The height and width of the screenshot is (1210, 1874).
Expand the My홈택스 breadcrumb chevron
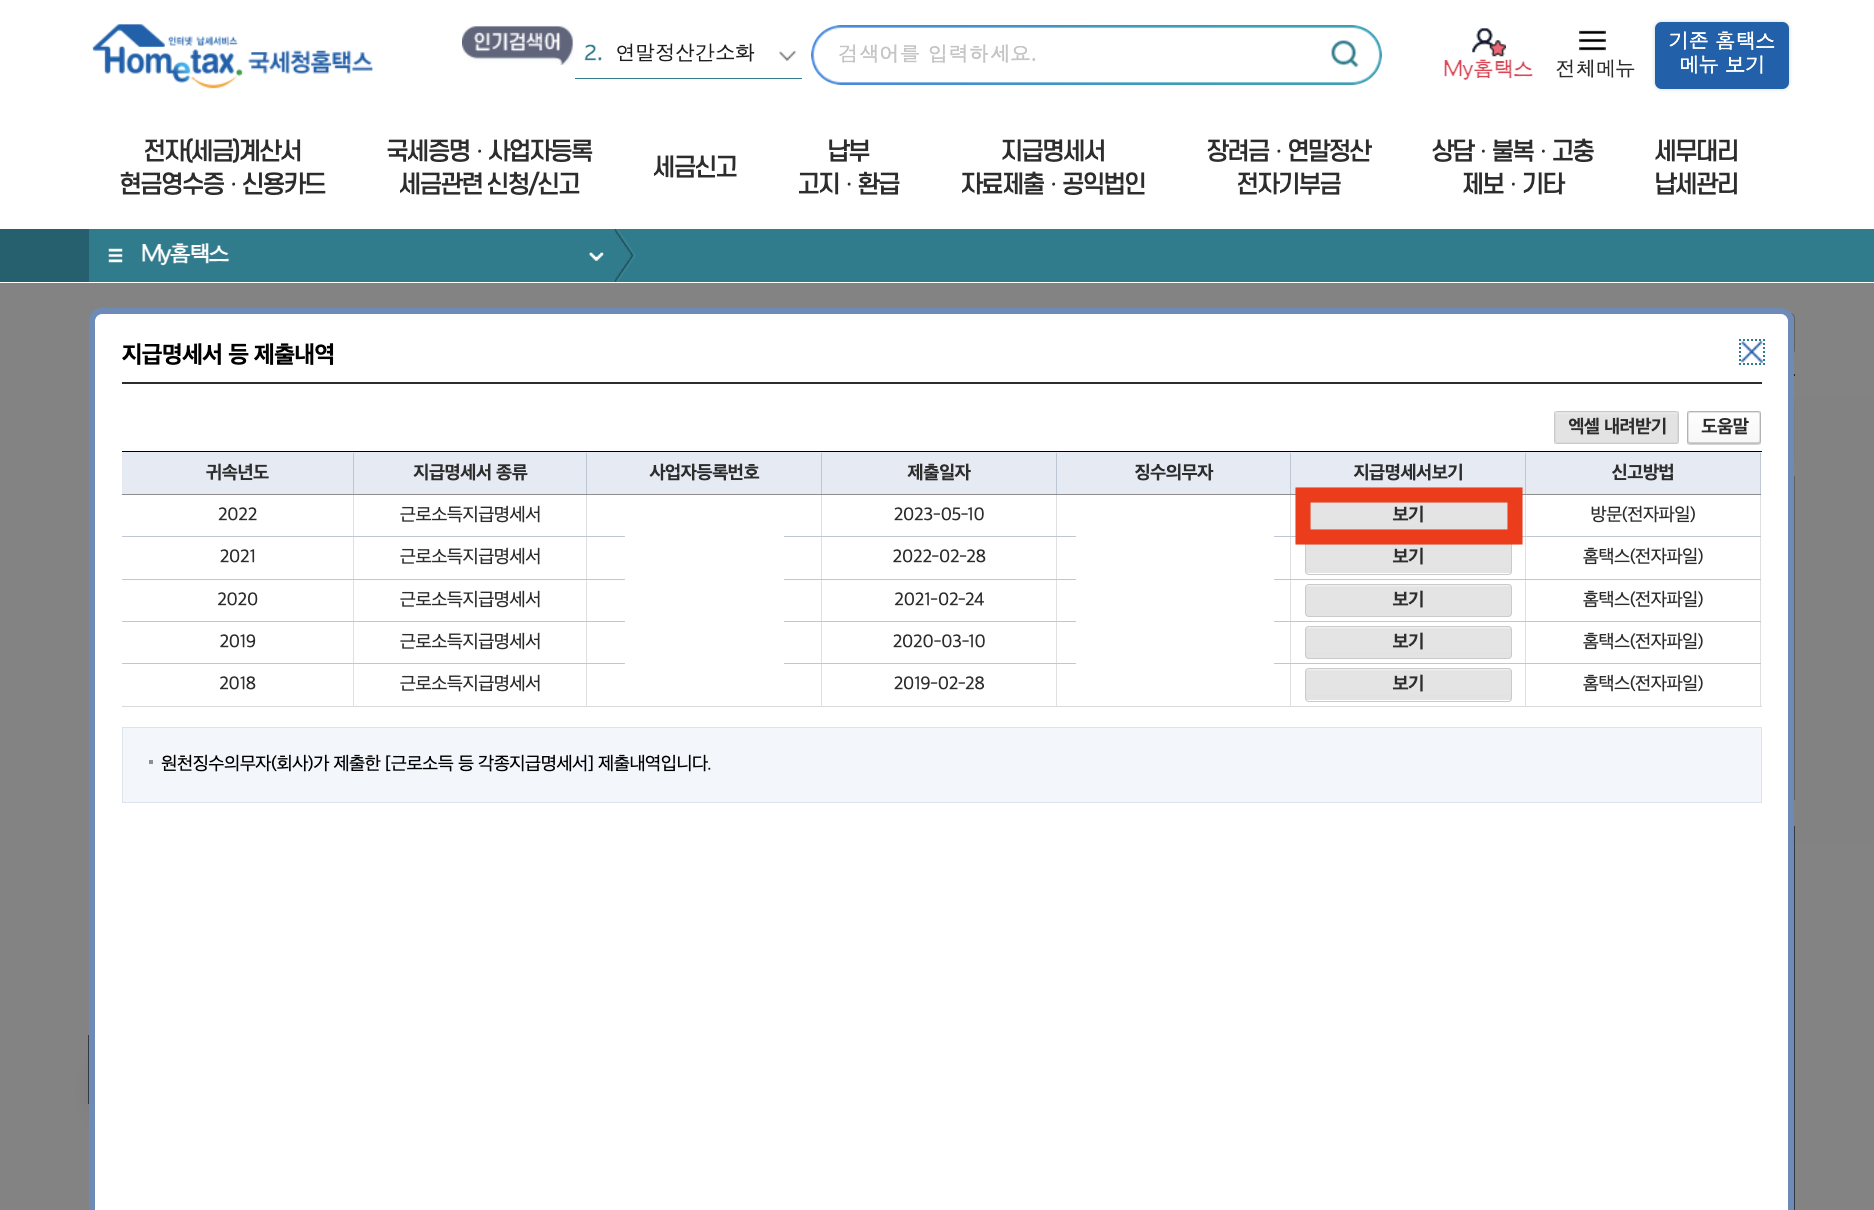[597, 256]
